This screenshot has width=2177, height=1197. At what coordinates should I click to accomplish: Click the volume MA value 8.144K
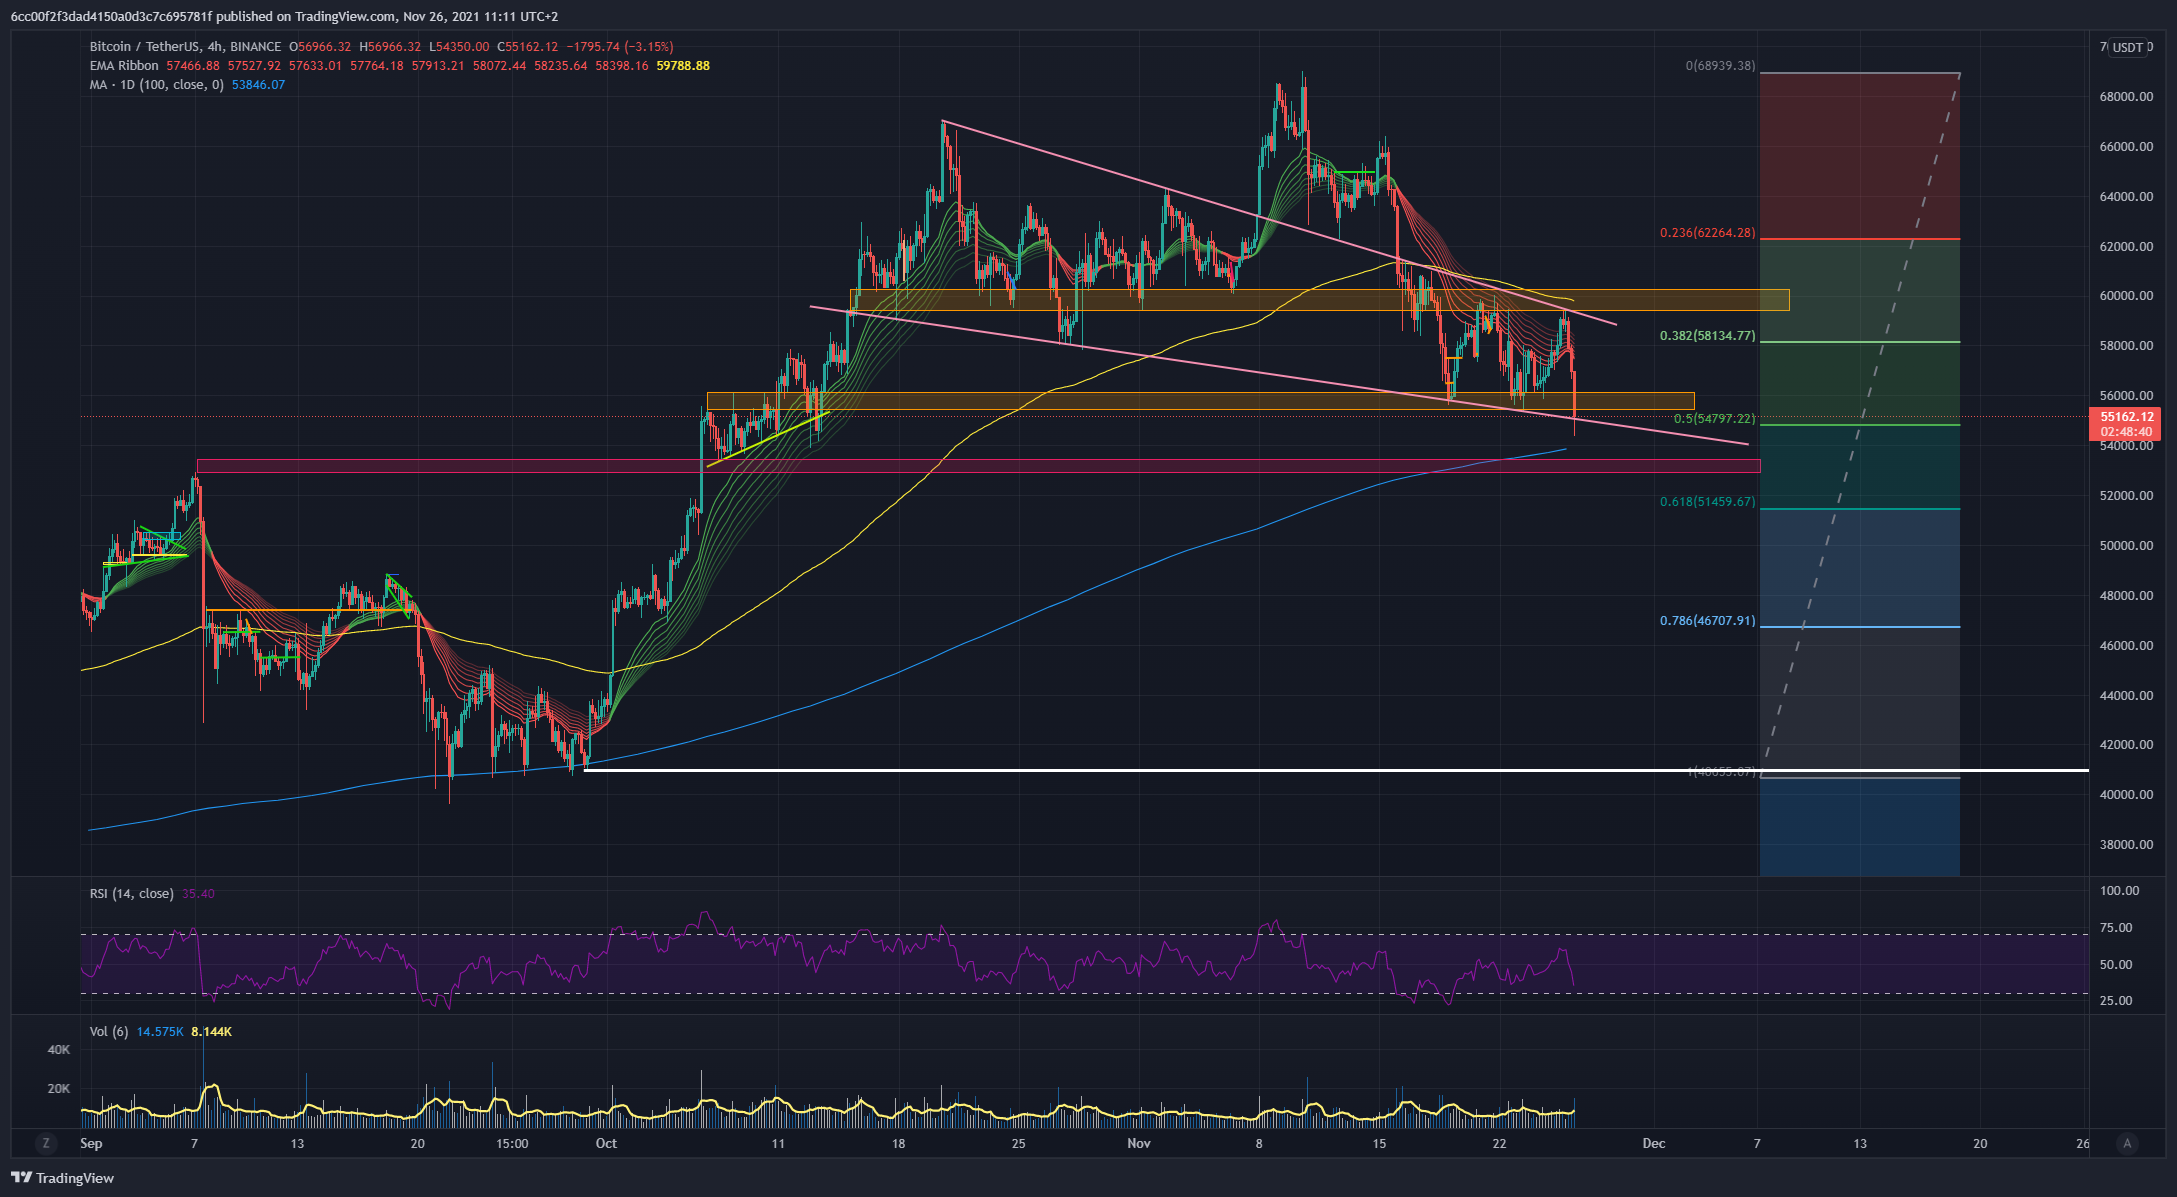(211, 1032)
